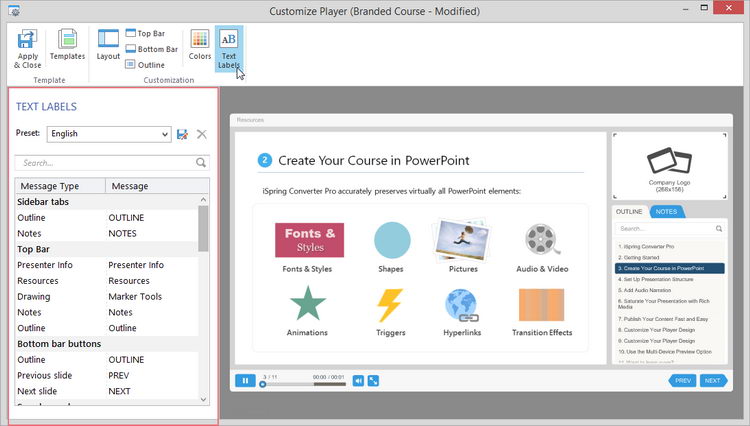
Task: Edit the Marker Tools message value
Action: (x=135, y=296)
